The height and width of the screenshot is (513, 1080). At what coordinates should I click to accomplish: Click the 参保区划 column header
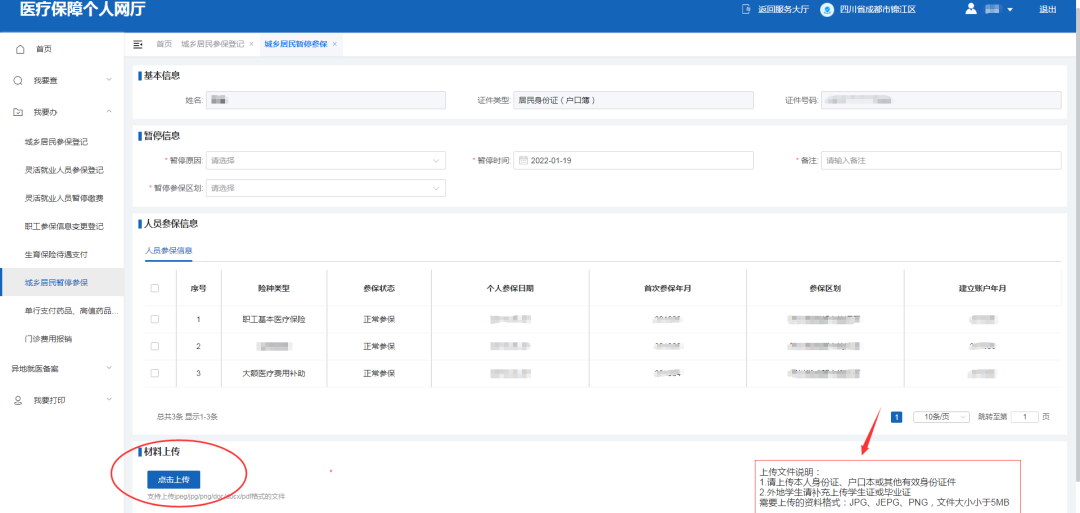point(824,288)
